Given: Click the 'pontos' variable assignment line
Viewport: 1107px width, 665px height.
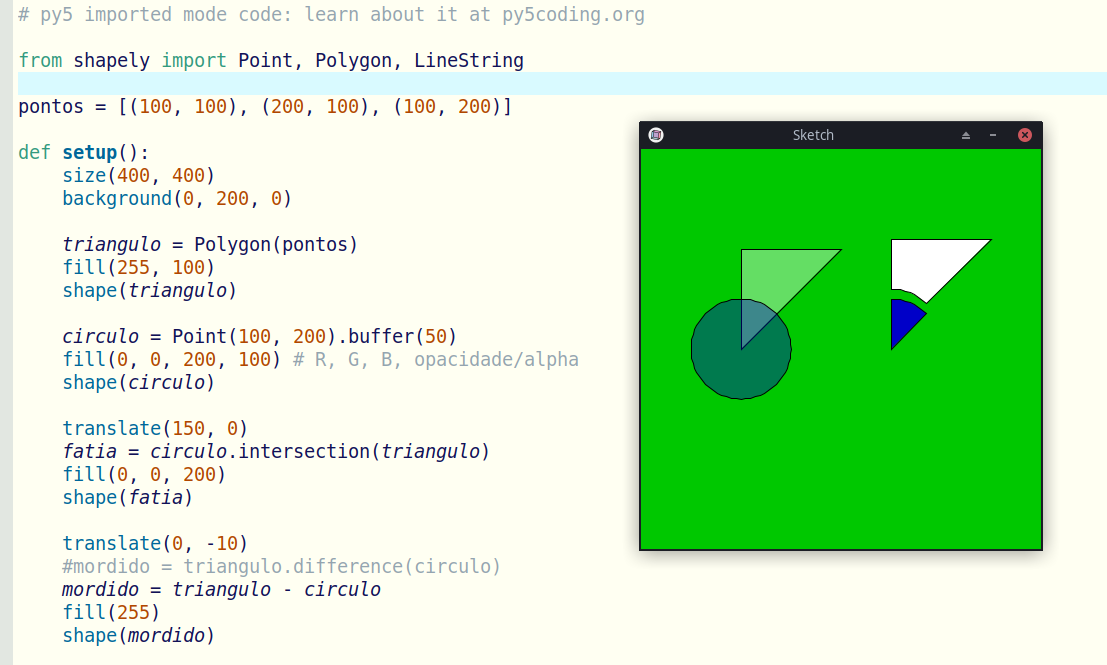Looking at the screenshot, I should [x=265, y=107].
